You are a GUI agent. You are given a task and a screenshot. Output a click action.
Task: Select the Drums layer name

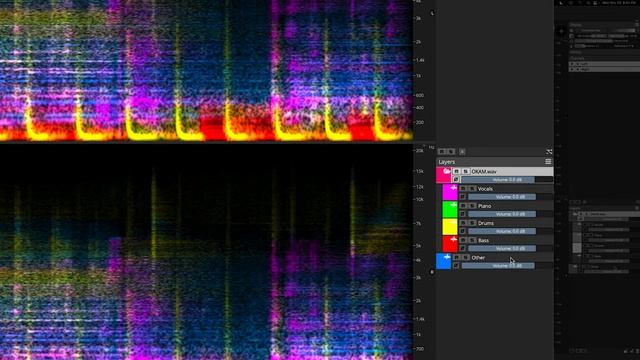[x=485, y=223]
